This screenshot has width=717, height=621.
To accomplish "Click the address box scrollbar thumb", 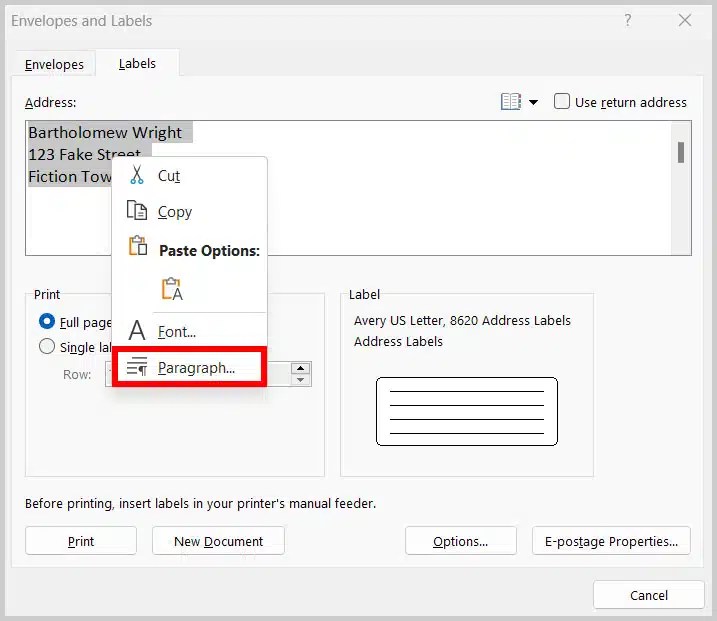I will [x=681, y=152].
